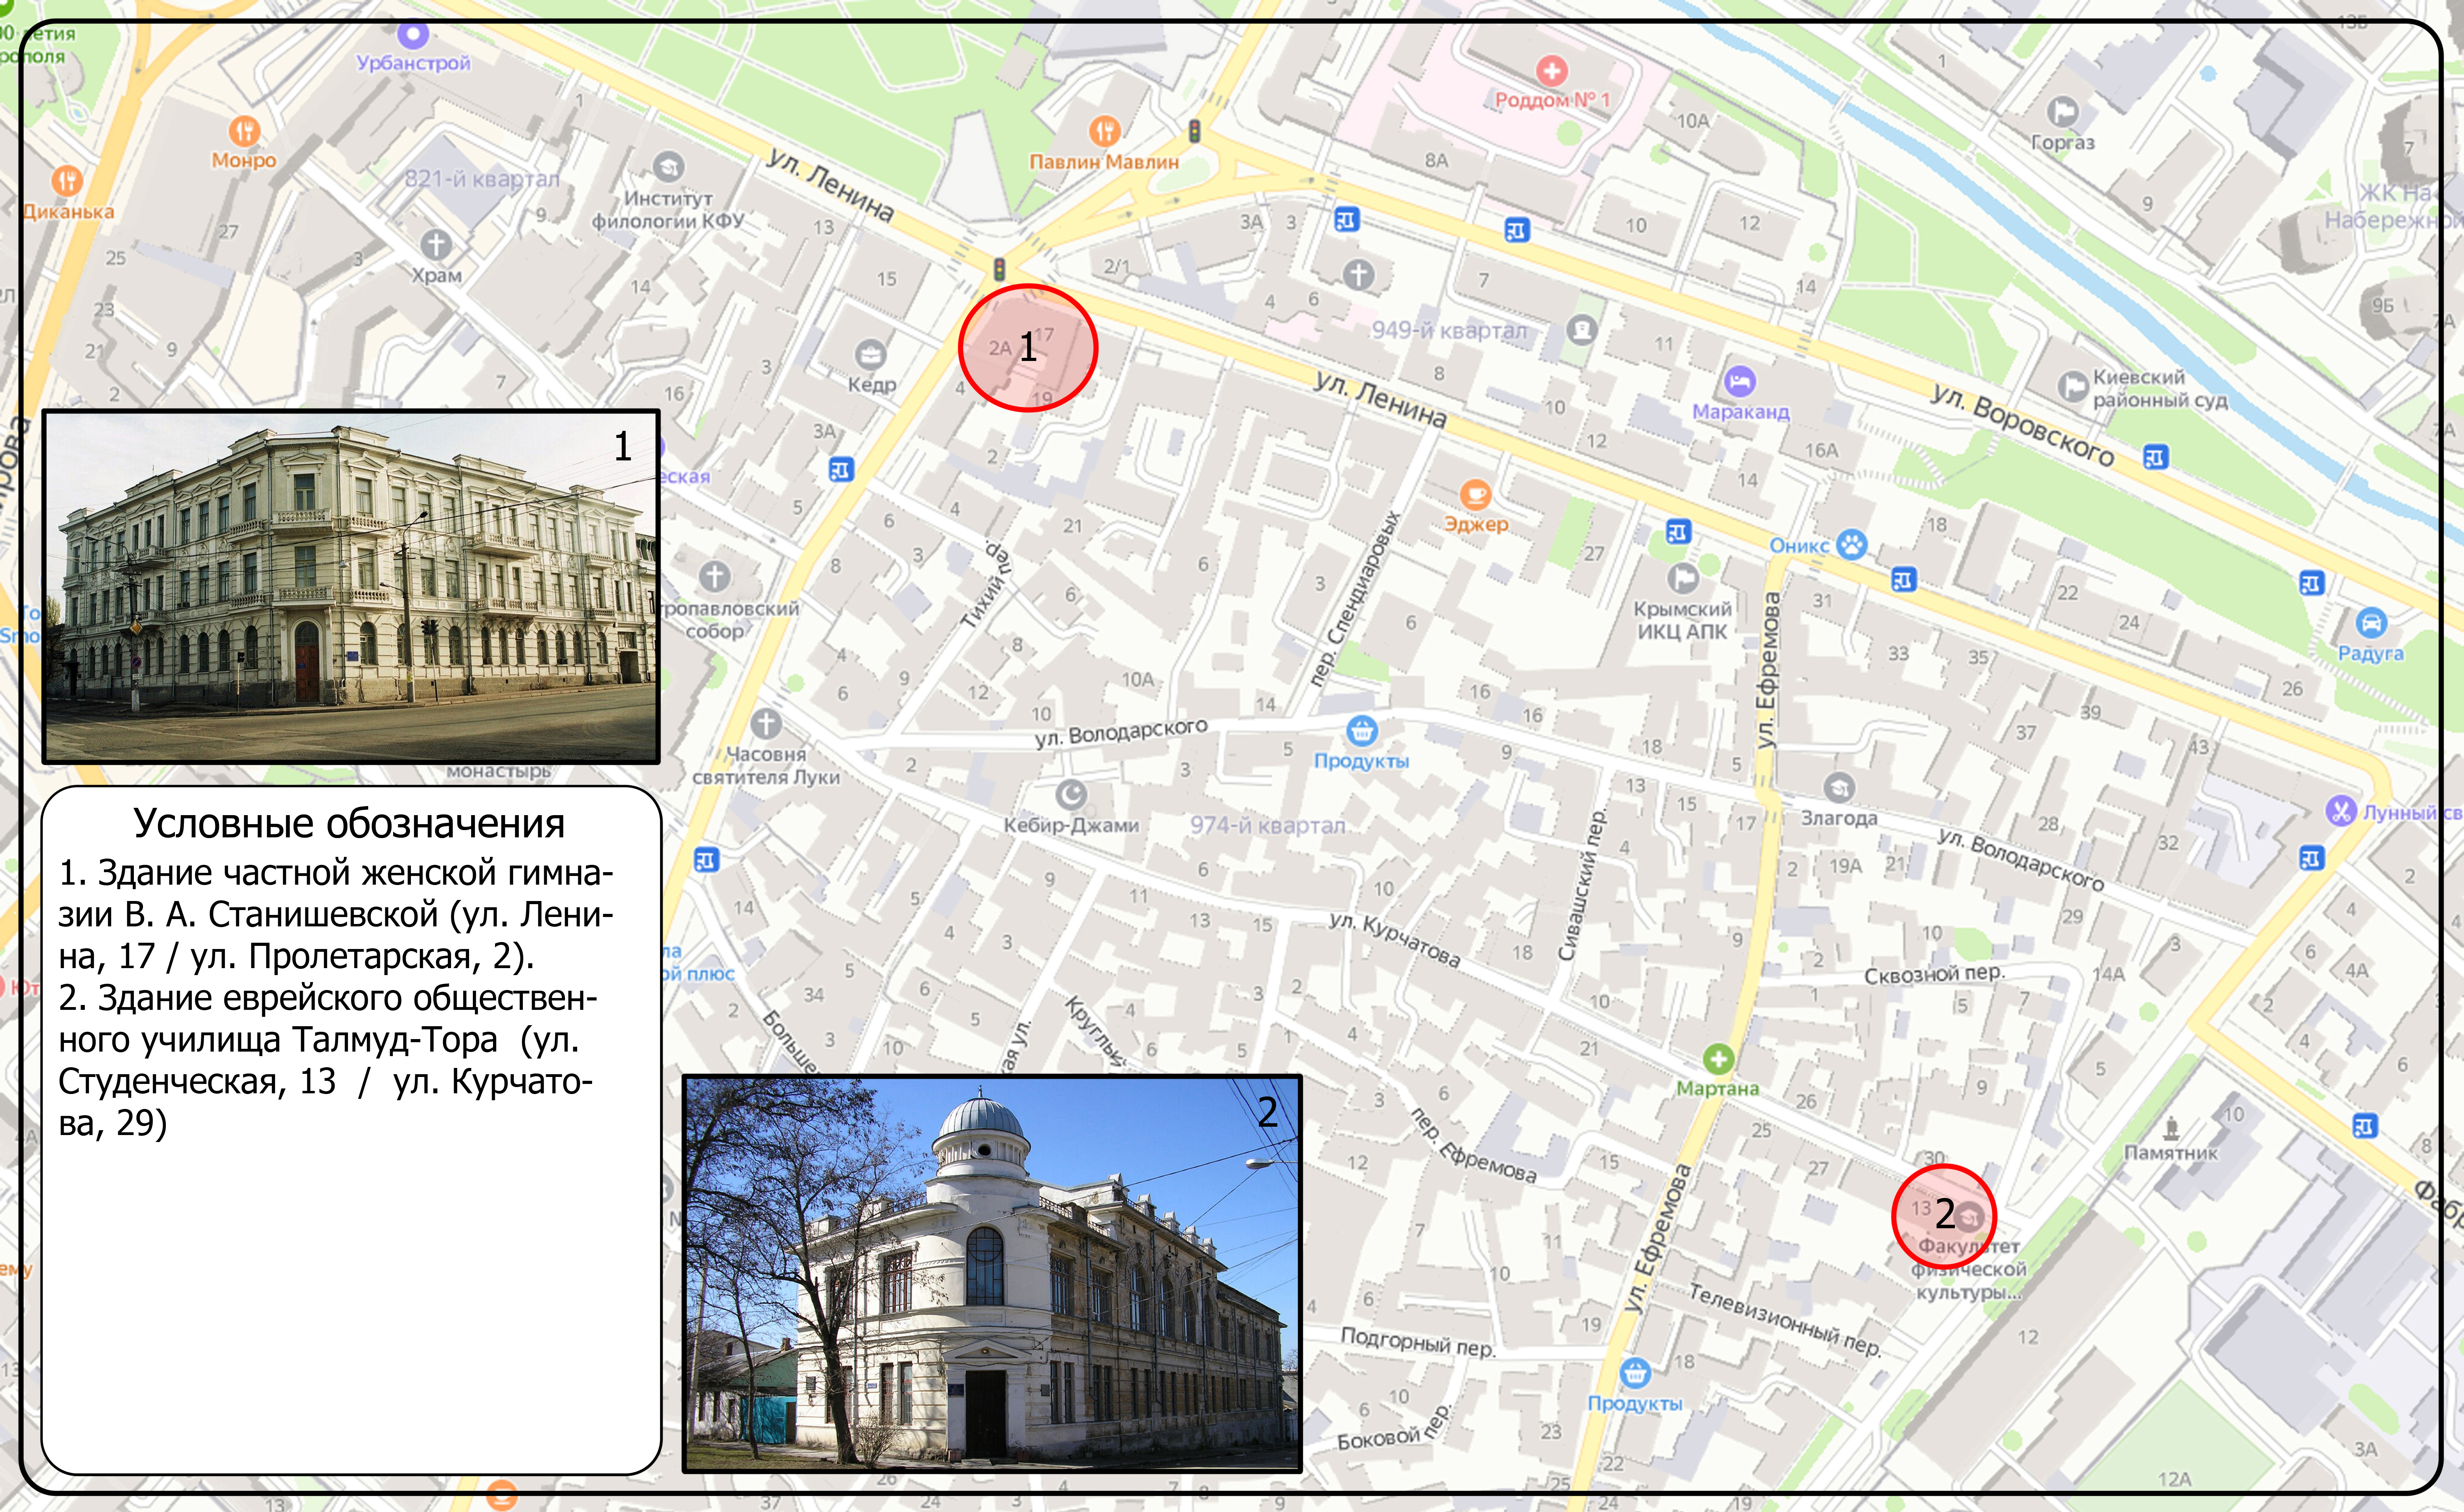Click the Сивашский пер. street label
This screenshot has width=2464, height=1512.
[1583, 885]
